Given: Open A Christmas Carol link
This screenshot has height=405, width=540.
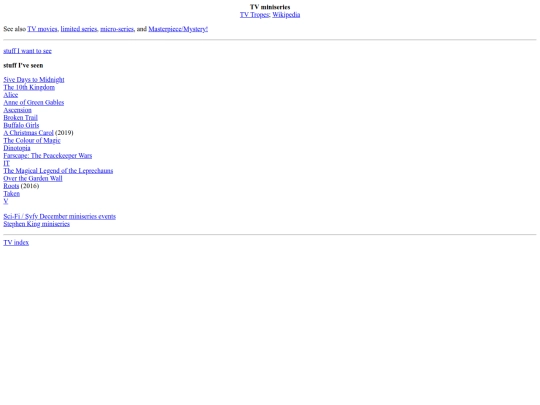Looking at the screenshot, I should click(29, 133).
